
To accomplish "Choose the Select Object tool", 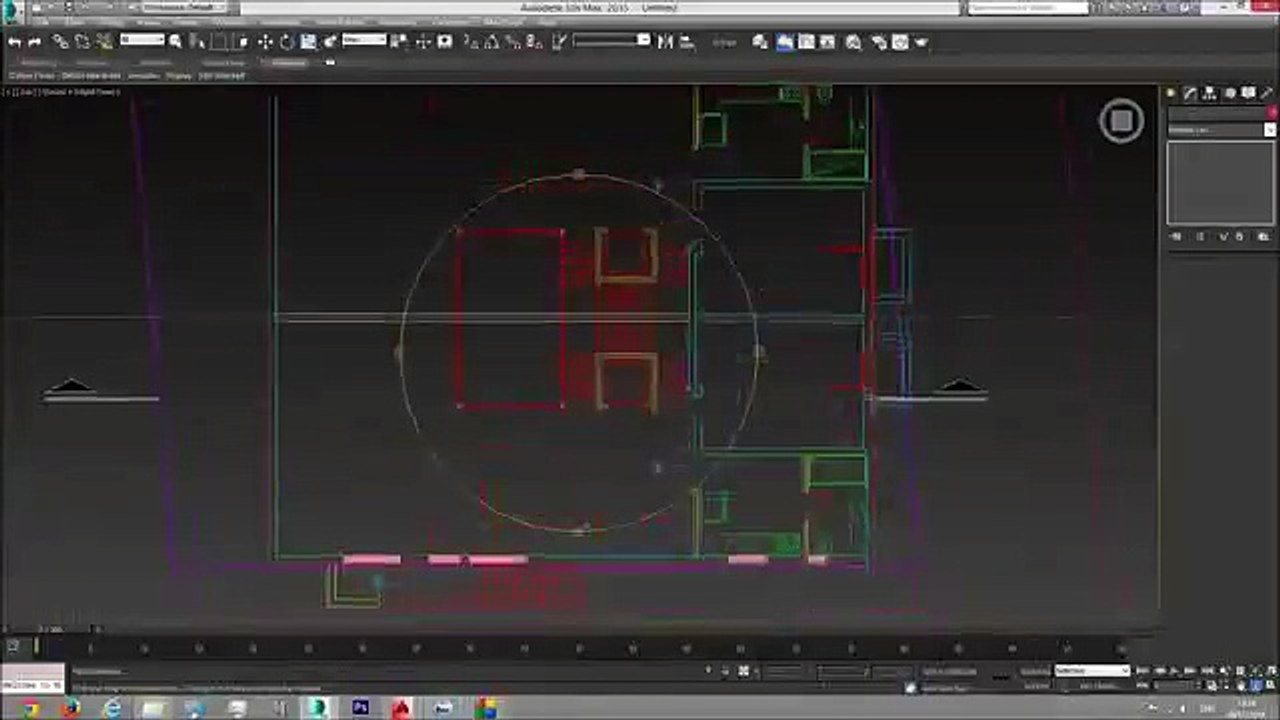I will (x=177, y=42).
